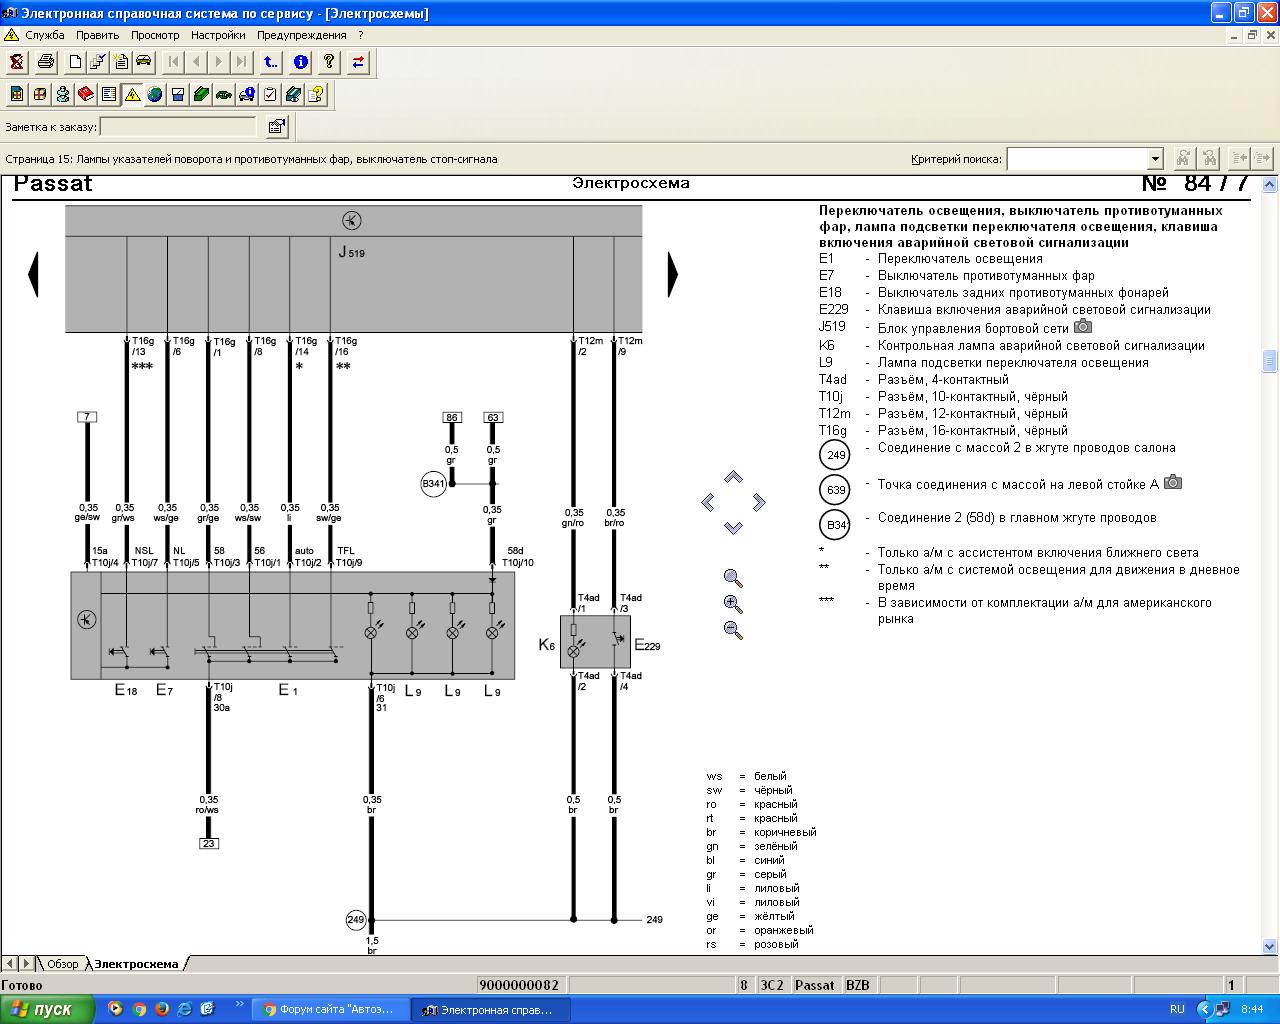Switch to the Chrome forum taskbar window

point(329,1010)
